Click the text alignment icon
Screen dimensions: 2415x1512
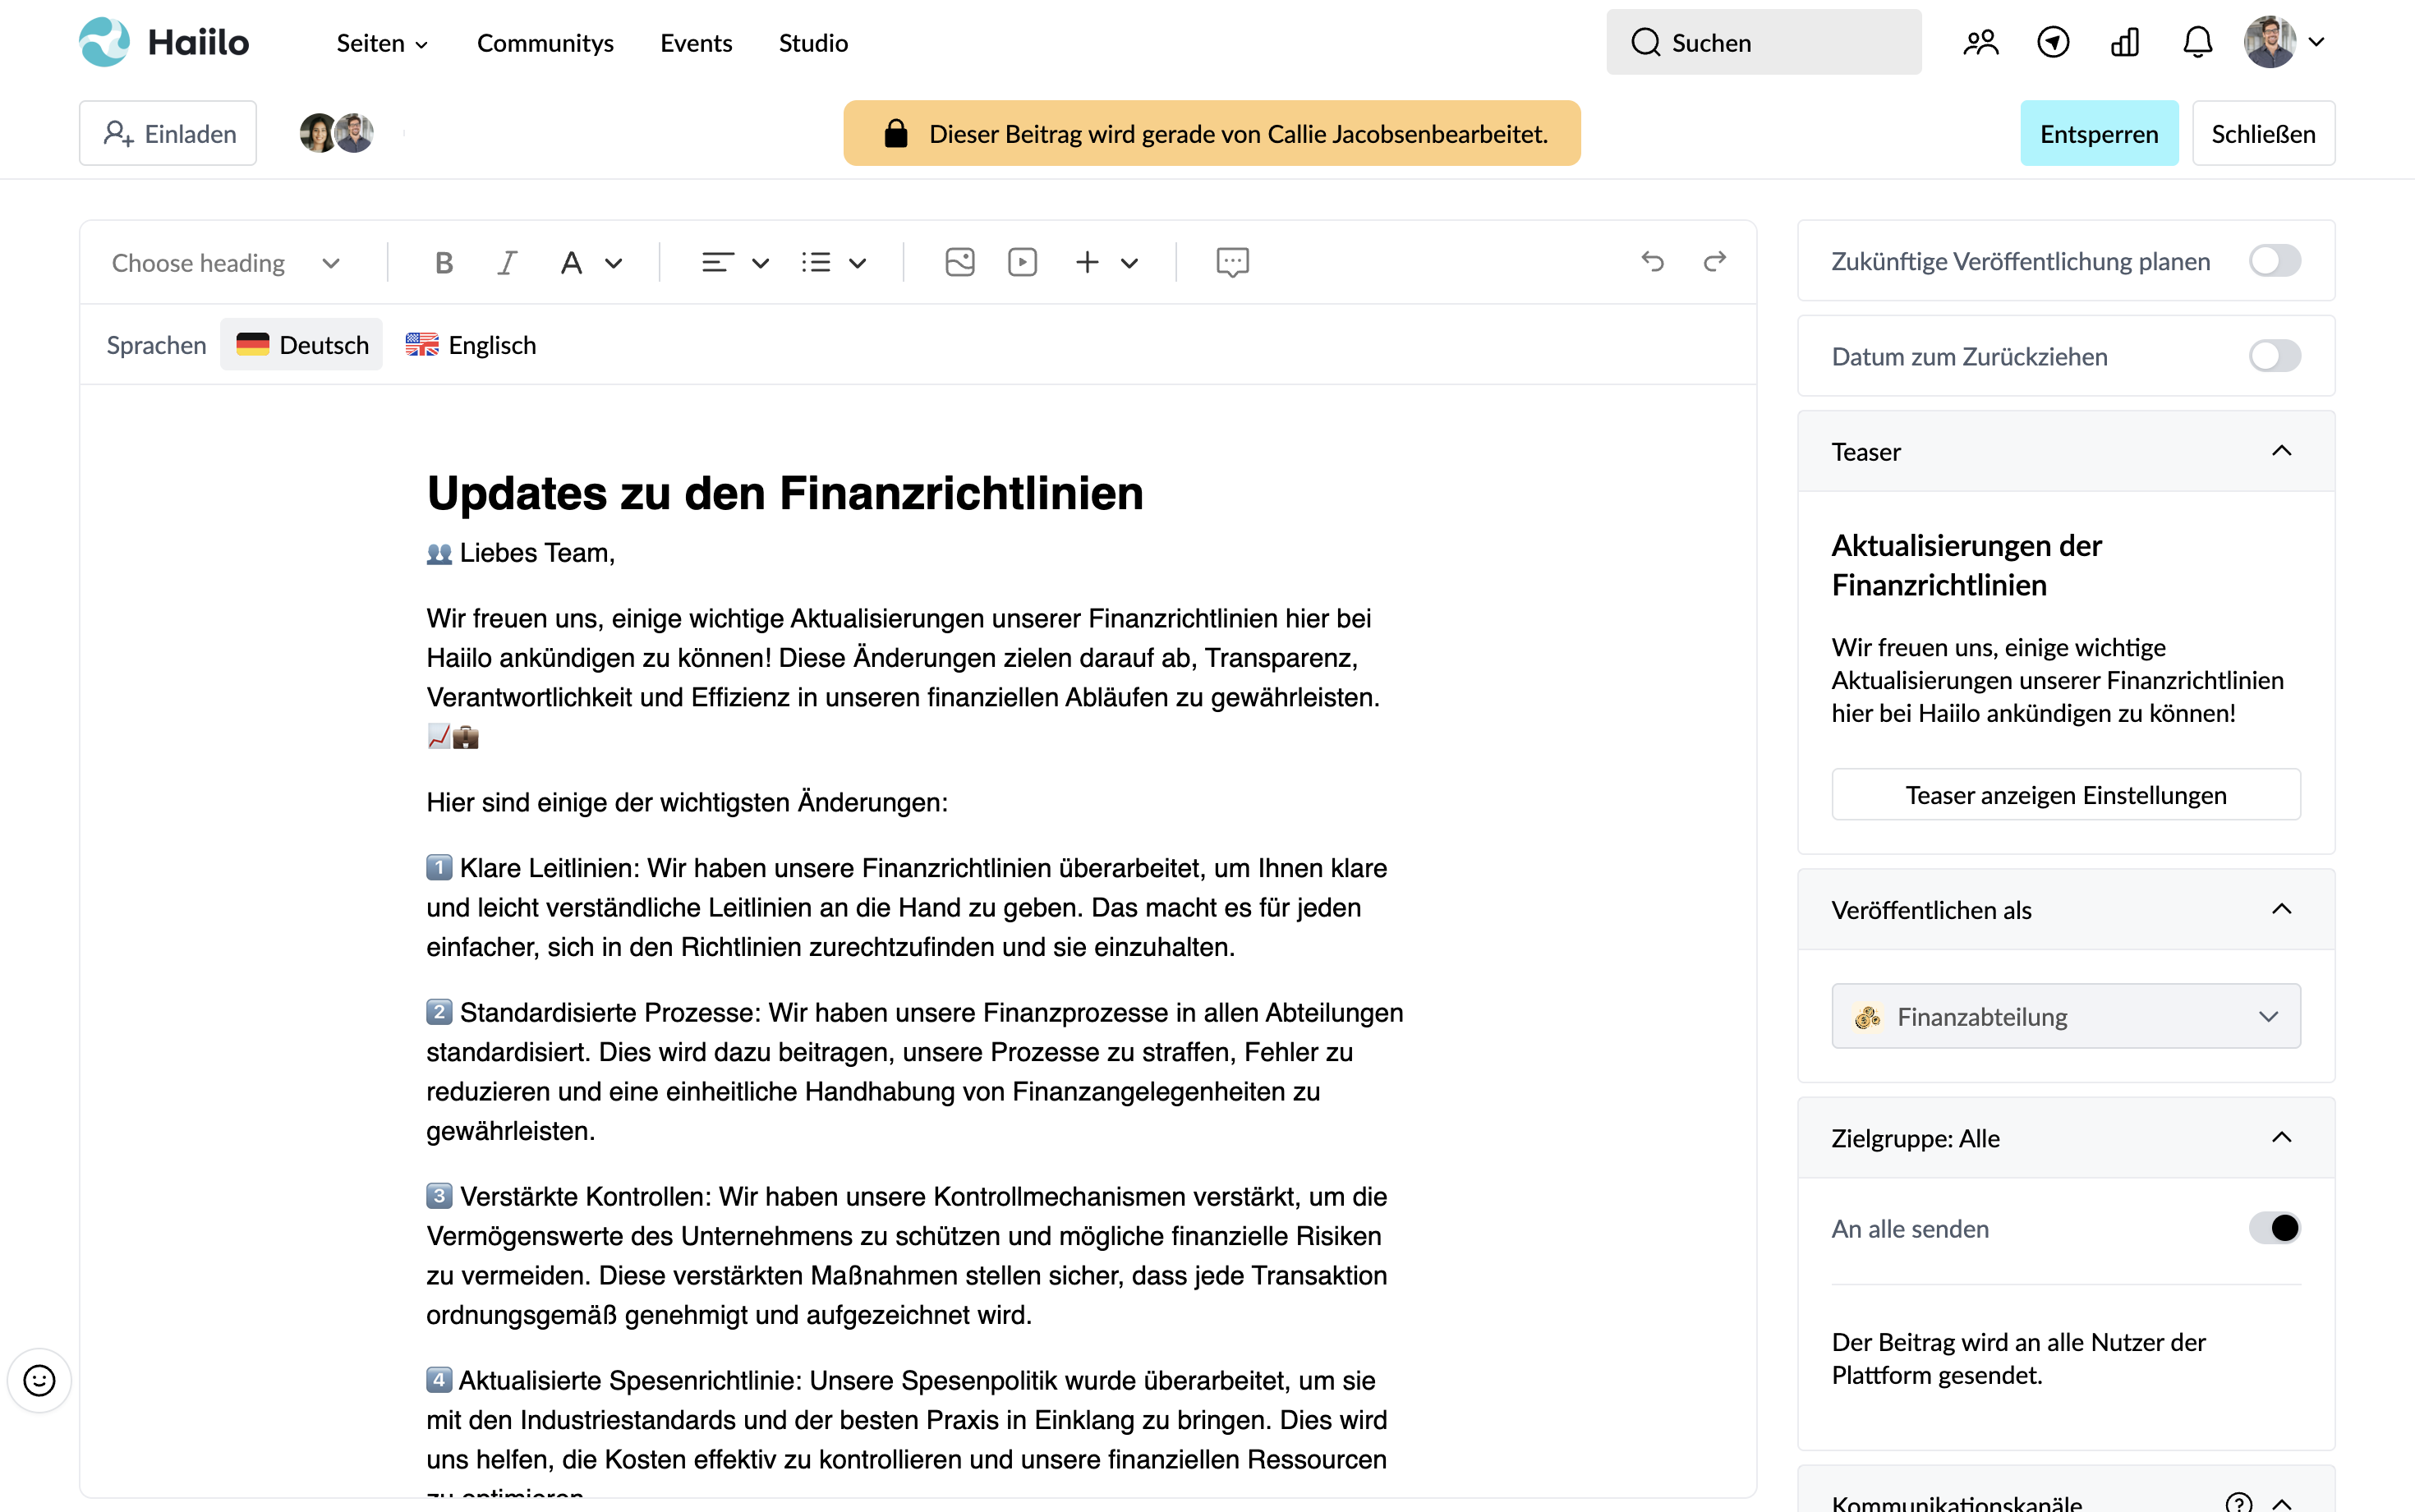point(717,262)
